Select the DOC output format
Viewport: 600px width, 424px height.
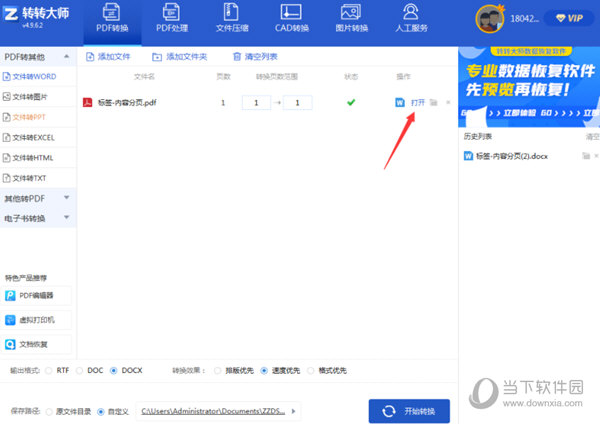pyautogui.click(x=79, y=370)
